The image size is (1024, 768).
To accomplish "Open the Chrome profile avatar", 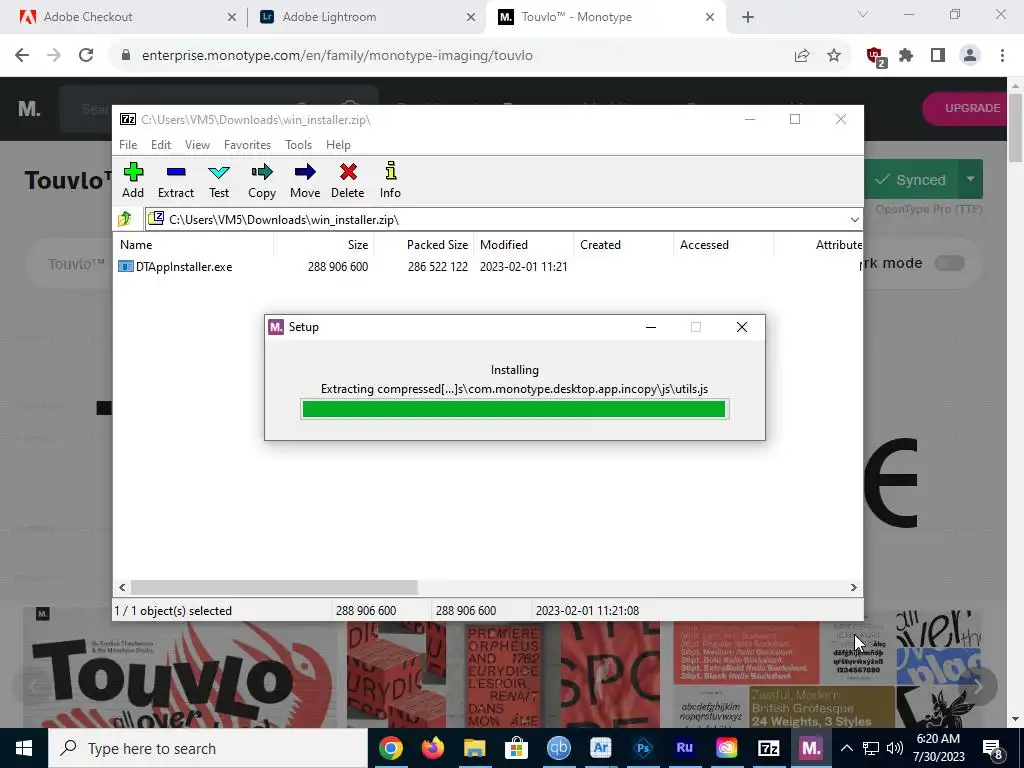I will pos(970,56).
